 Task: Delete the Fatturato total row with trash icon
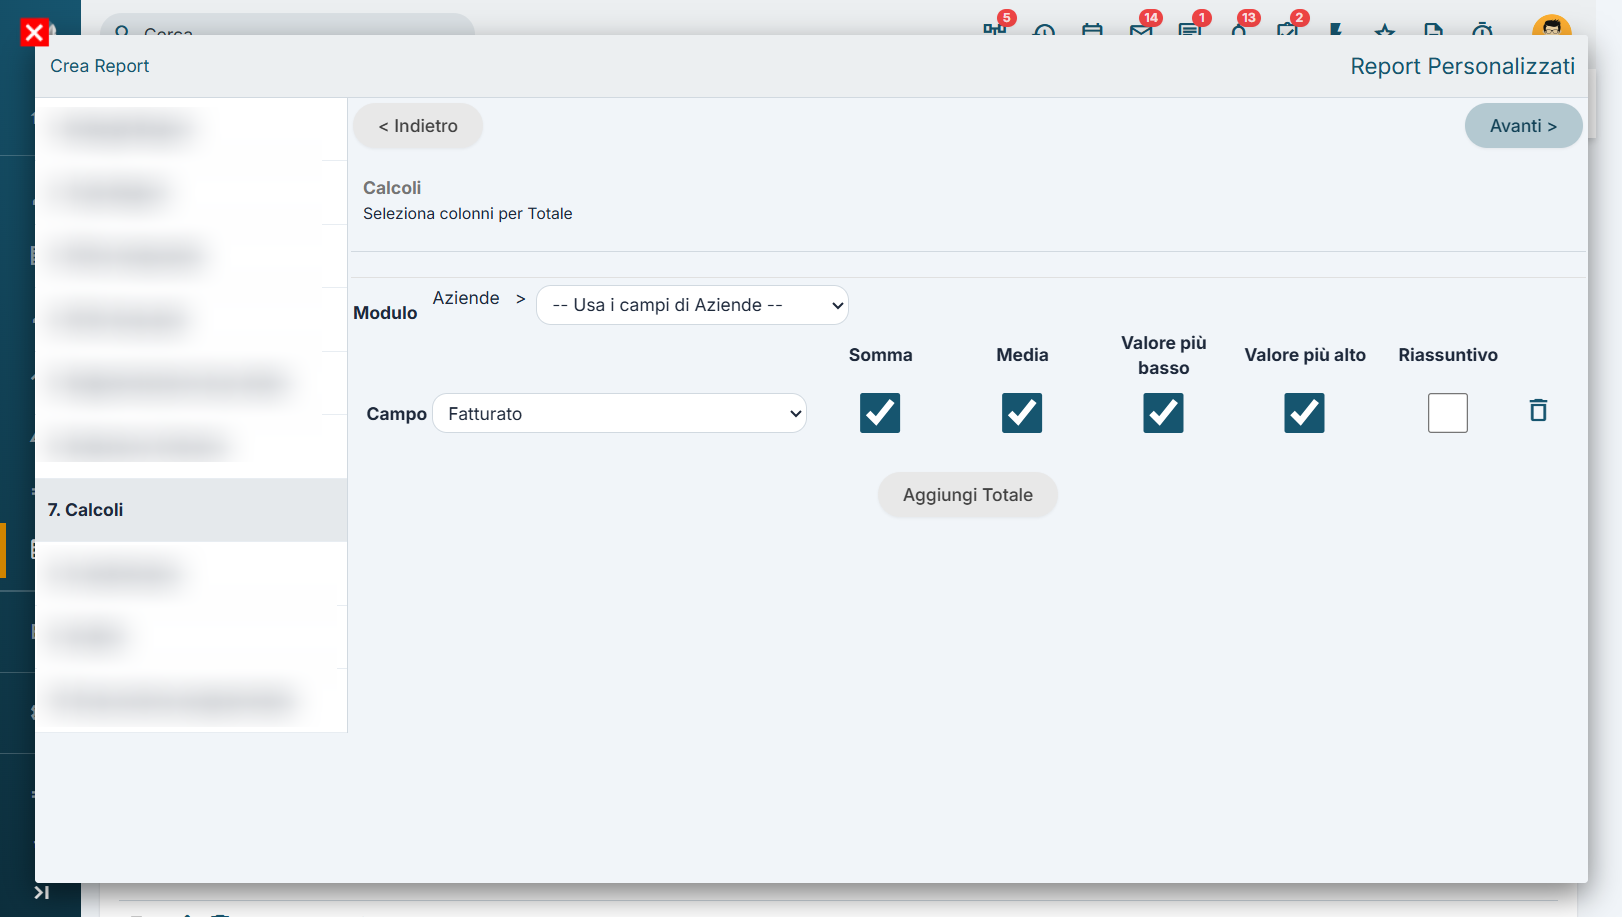pyautogui.click(x=1538, y=410)
